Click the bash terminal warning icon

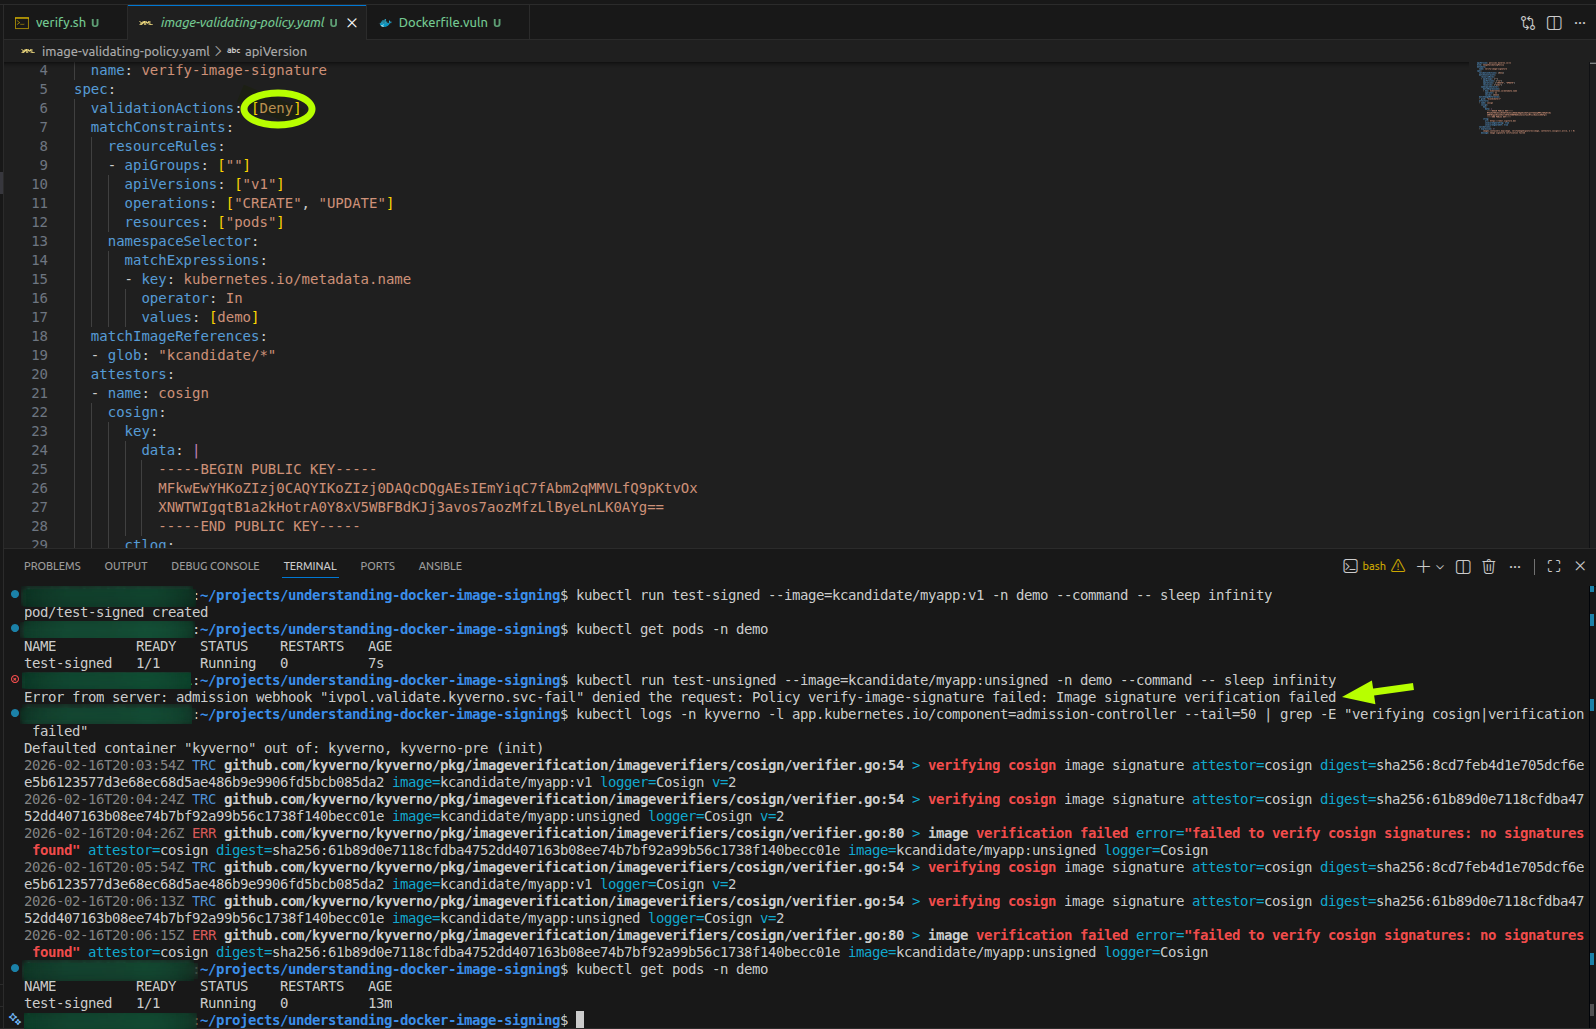tap(1398, 566)
